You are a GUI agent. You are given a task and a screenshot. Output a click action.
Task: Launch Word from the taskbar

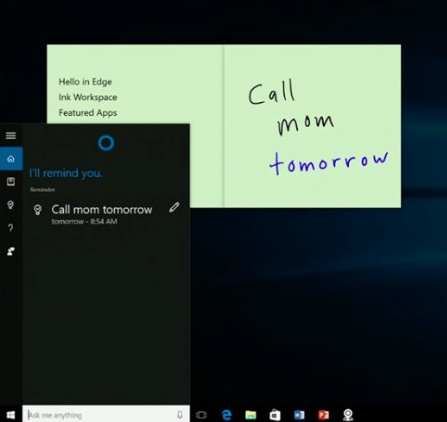[299, 415]
